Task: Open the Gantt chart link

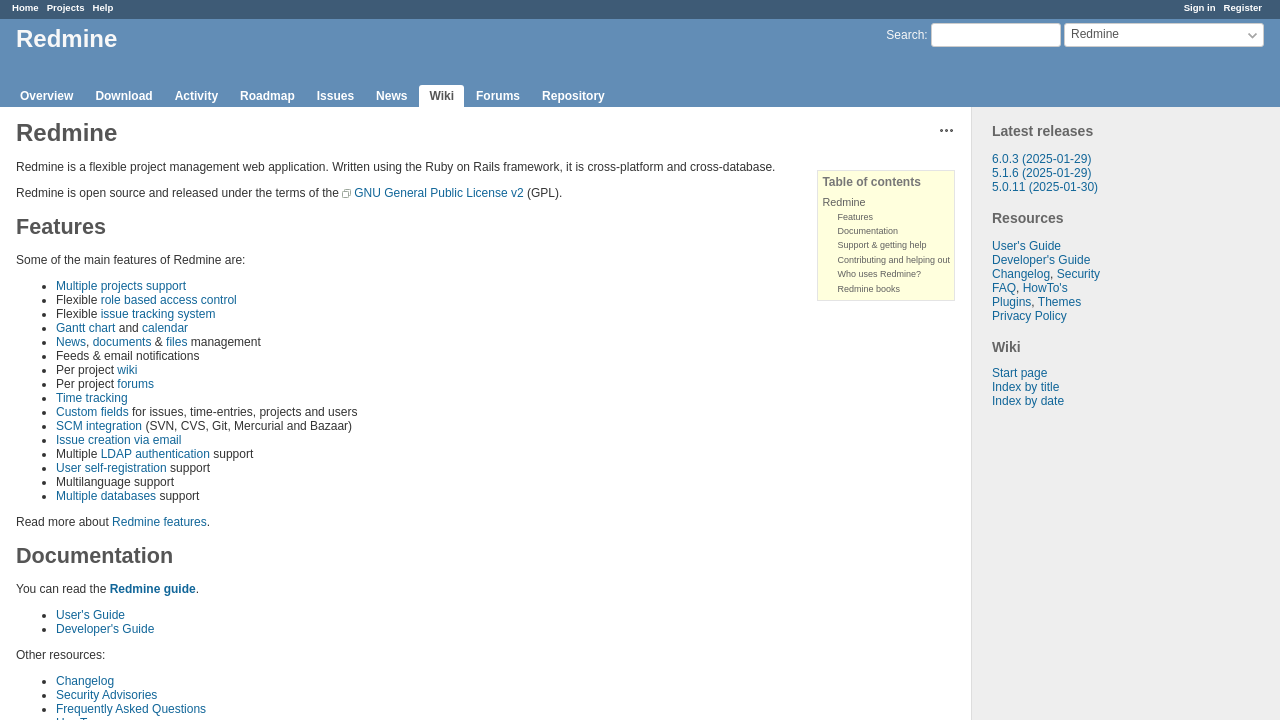Action: point(86,328)
